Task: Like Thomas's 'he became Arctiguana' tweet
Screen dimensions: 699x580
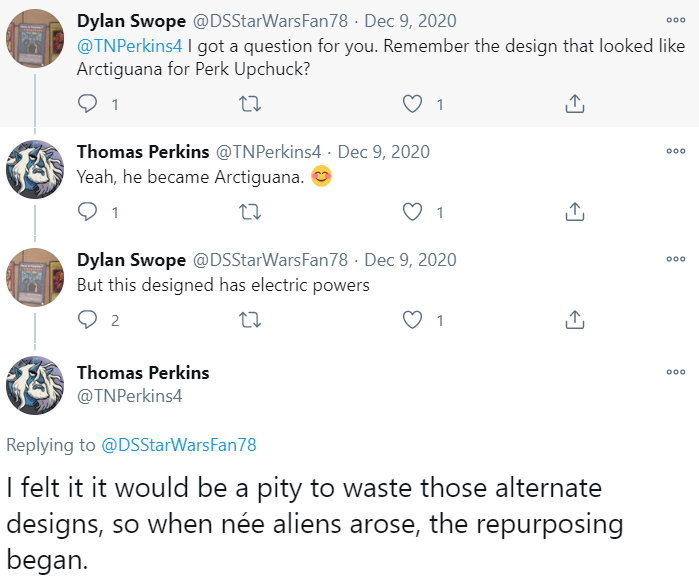Action: [412, 211]
